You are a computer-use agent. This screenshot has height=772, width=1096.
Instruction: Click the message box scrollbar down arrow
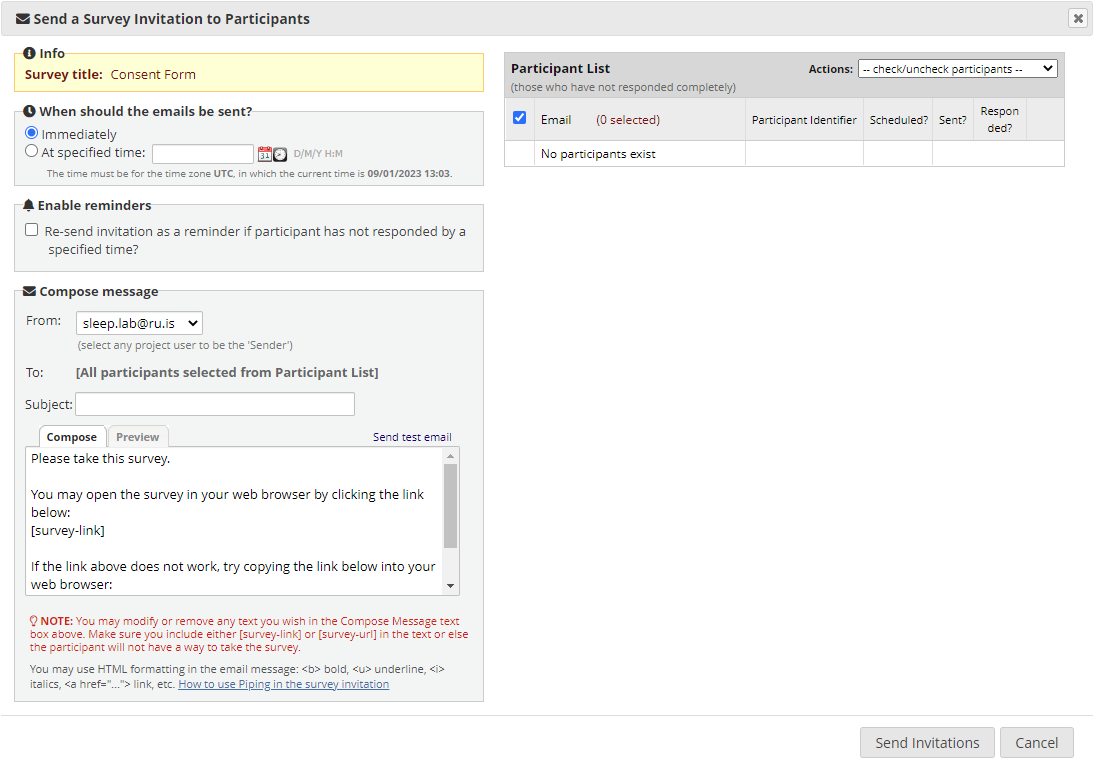click(x=450, y=586)
